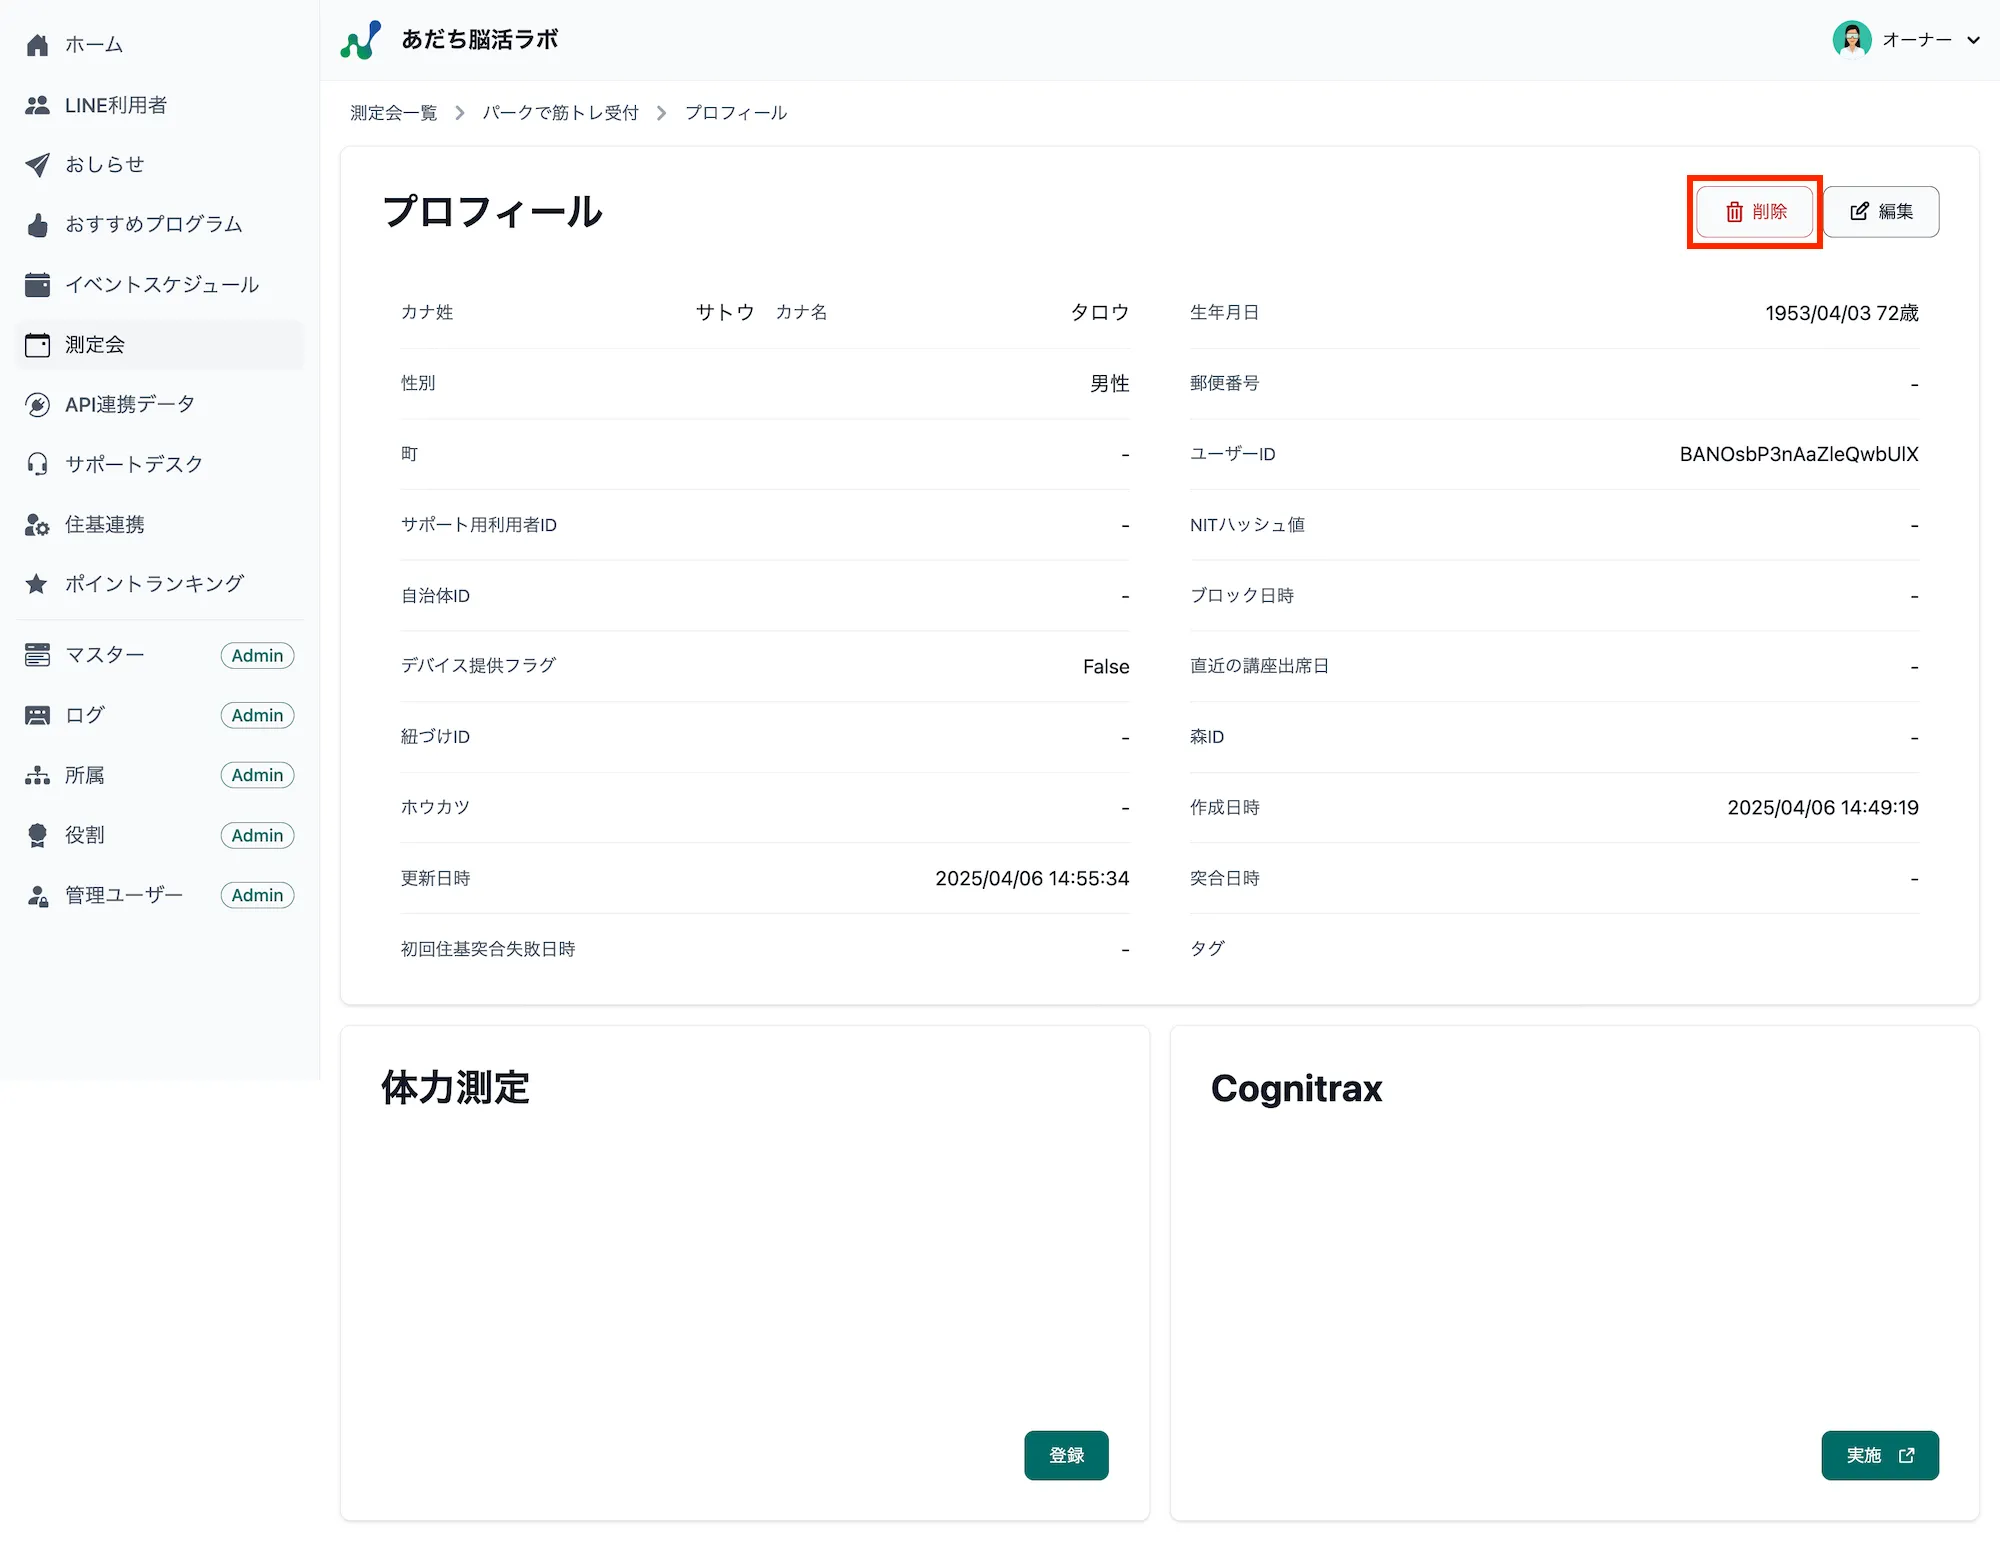This screenshot has height=1541, width=2000.
Task: Click the ポイントランキング star icon
Action: 37,584
